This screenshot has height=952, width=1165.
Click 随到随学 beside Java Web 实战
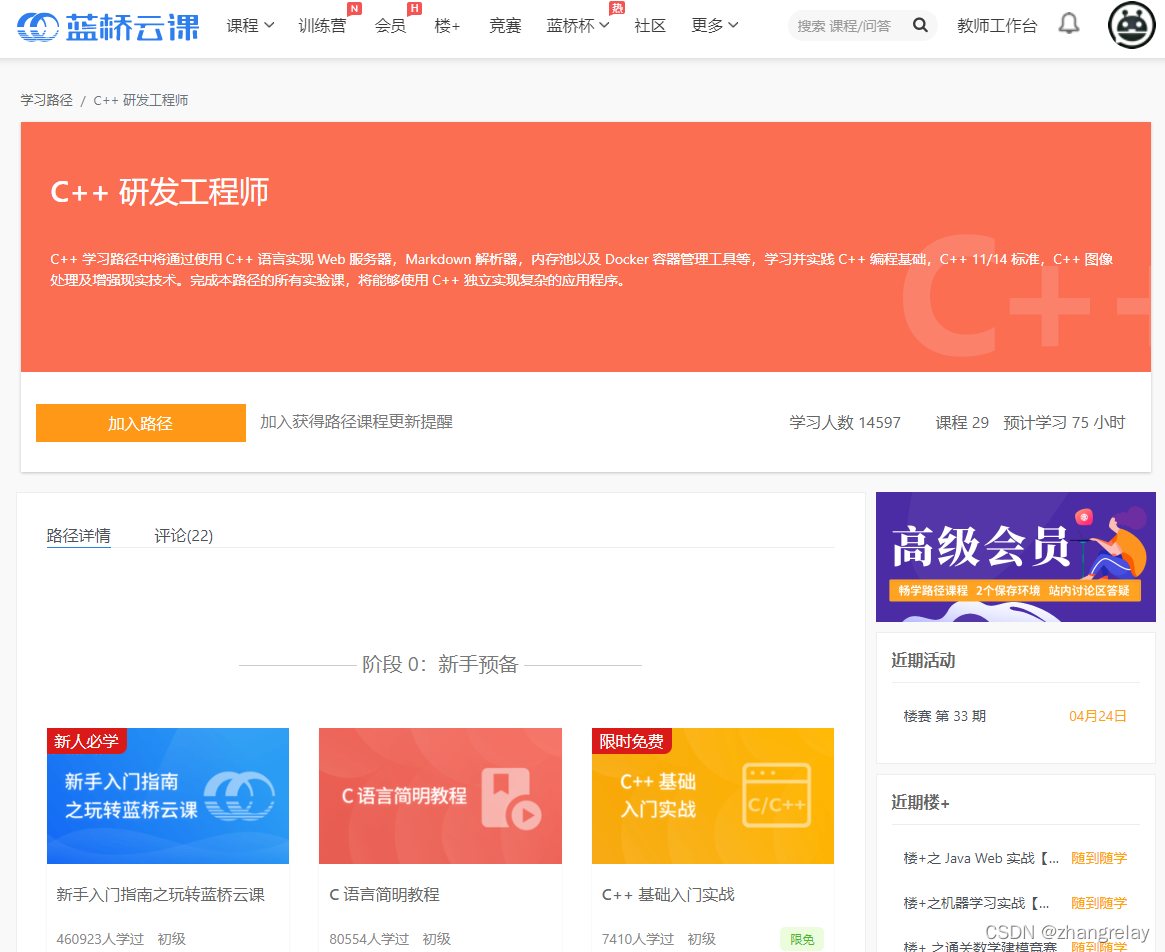pyautogui.click(x=1099, y=858)
